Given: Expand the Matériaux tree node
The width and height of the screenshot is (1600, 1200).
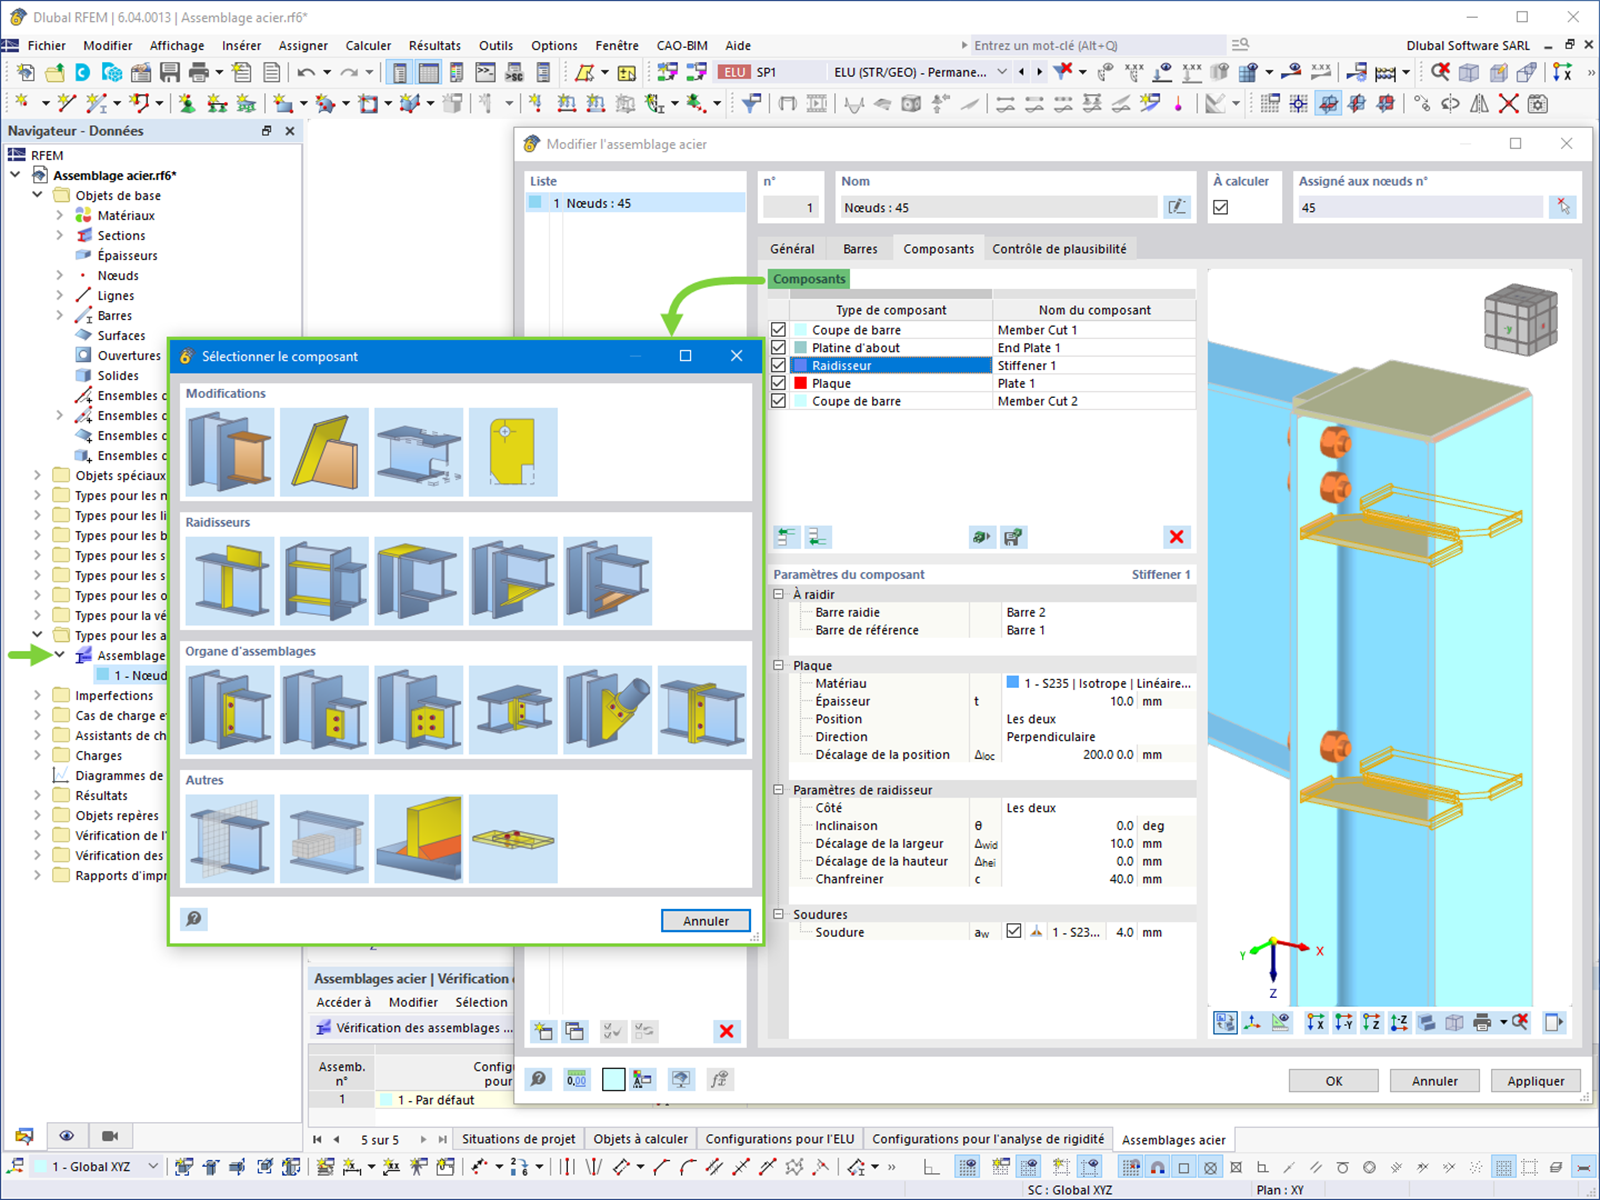Looking at the screenshot, I should (60, 215).
